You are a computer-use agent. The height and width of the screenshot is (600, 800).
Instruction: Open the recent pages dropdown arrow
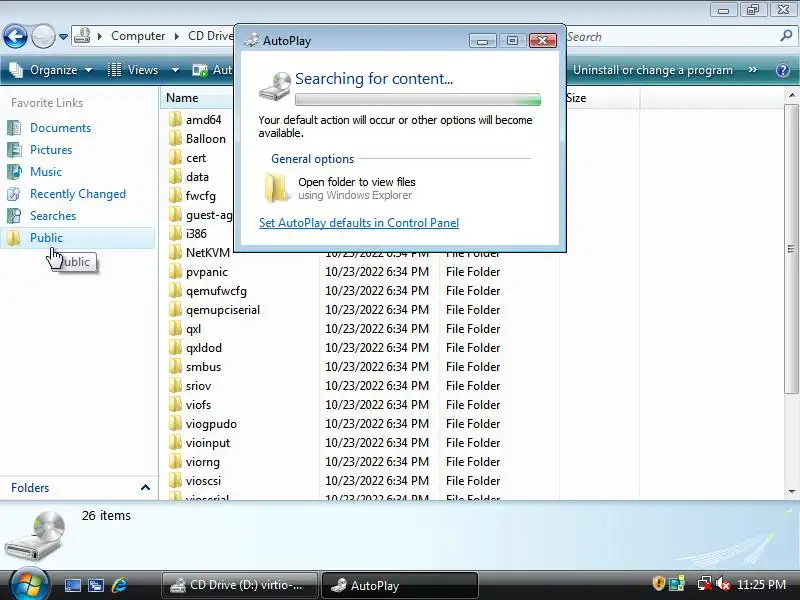[x=63, y=37]
